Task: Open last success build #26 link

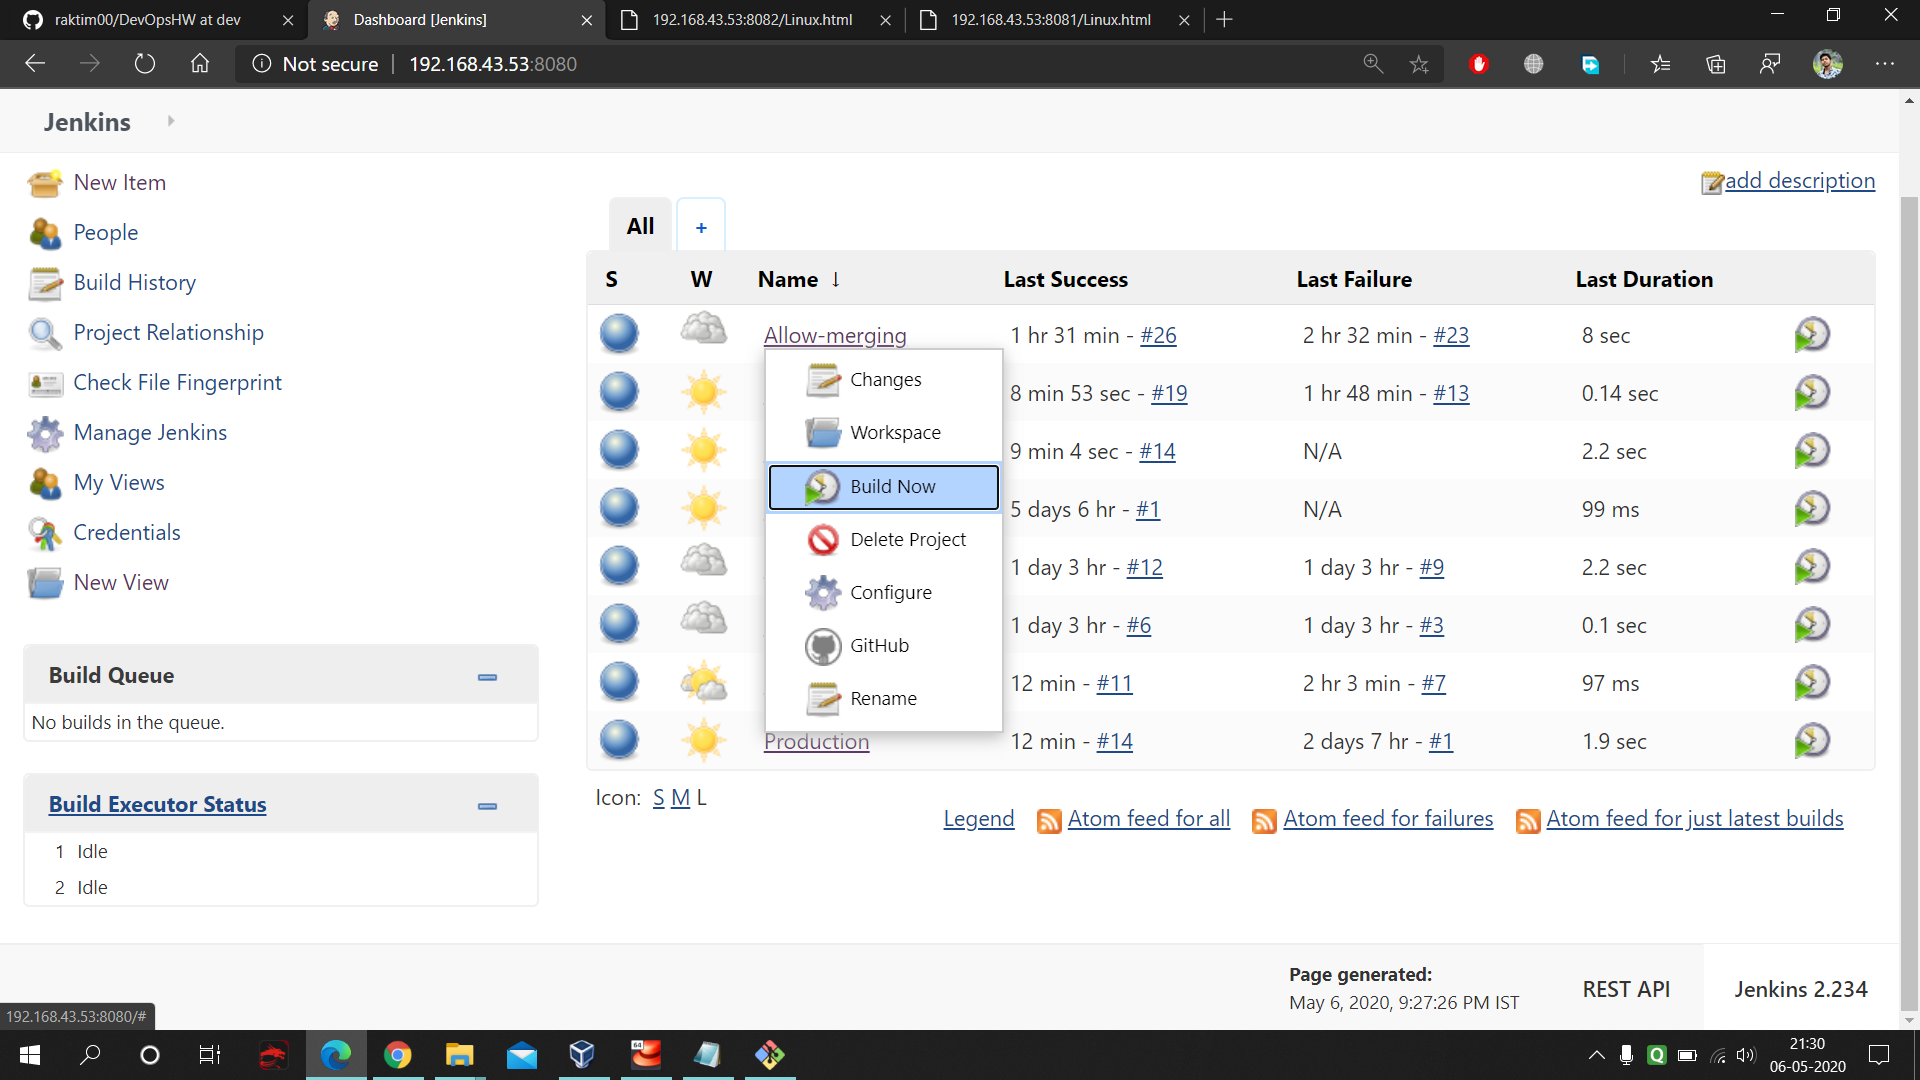Action: pyautogui.click(x=1158, y=336)
